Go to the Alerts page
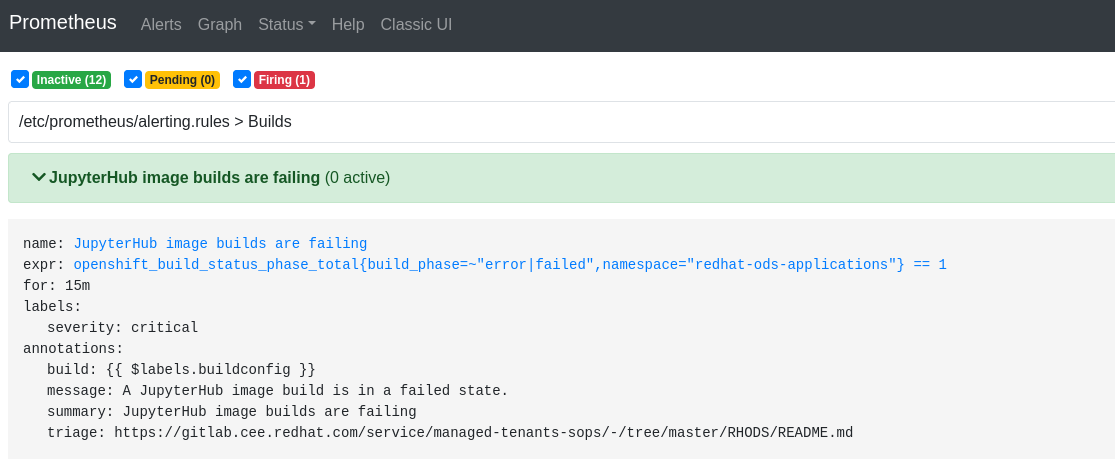This screenshot has height=467, width=1115. point(161,24)
